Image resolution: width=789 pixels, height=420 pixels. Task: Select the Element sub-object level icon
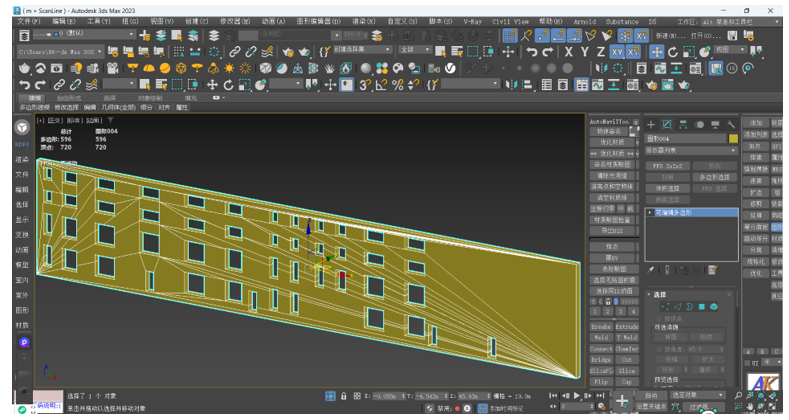click(x=714, y=307)
